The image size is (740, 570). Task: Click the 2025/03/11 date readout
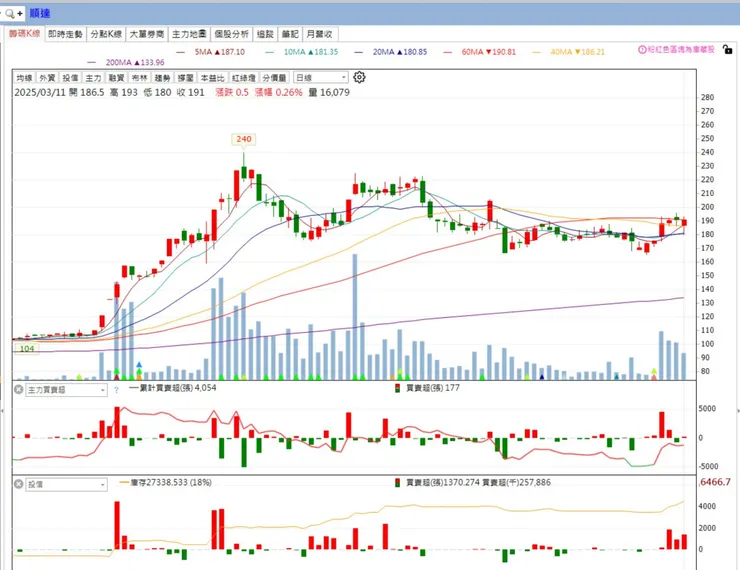pos(40,92)
